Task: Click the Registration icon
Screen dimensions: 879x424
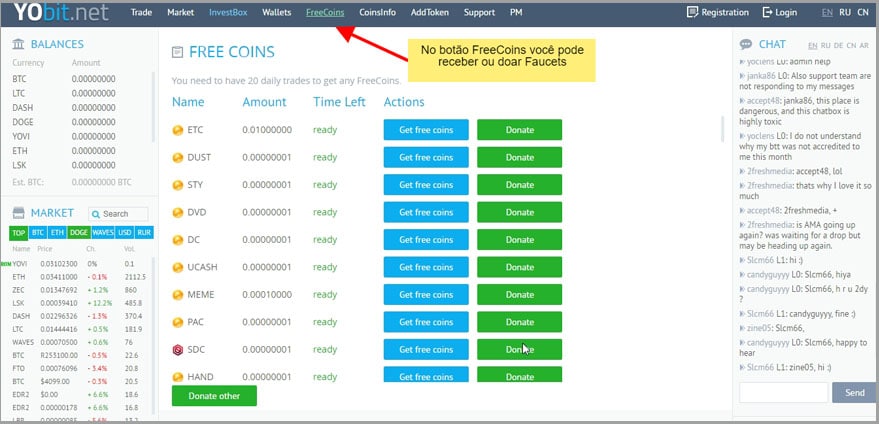Action: (x=692, y=12)
